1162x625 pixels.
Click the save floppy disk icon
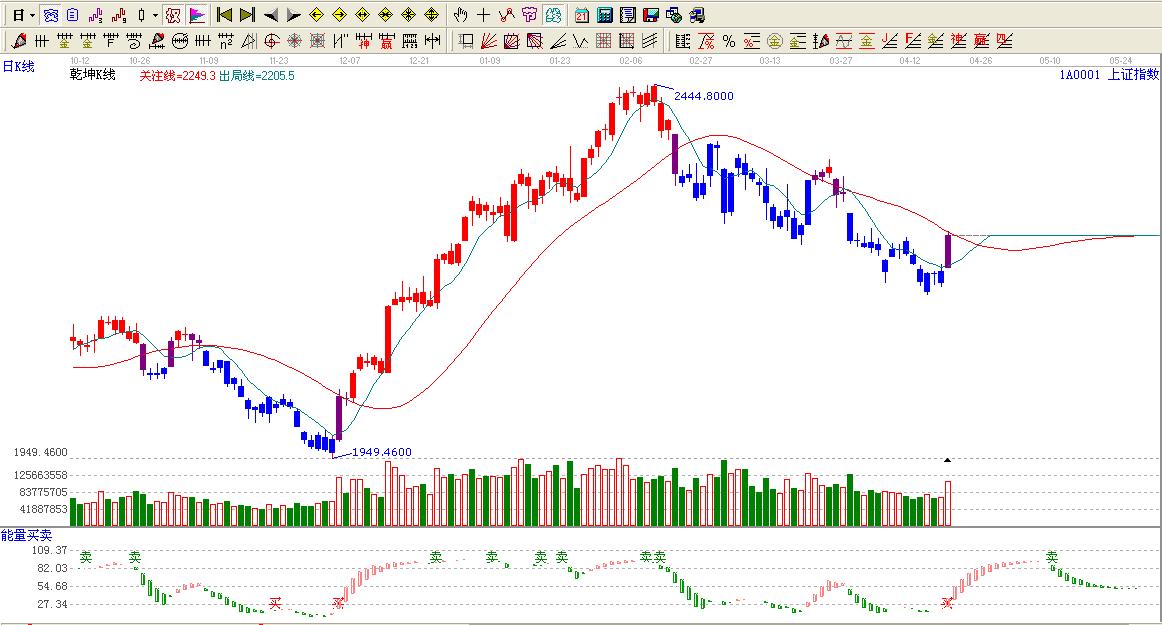(650, 15)
